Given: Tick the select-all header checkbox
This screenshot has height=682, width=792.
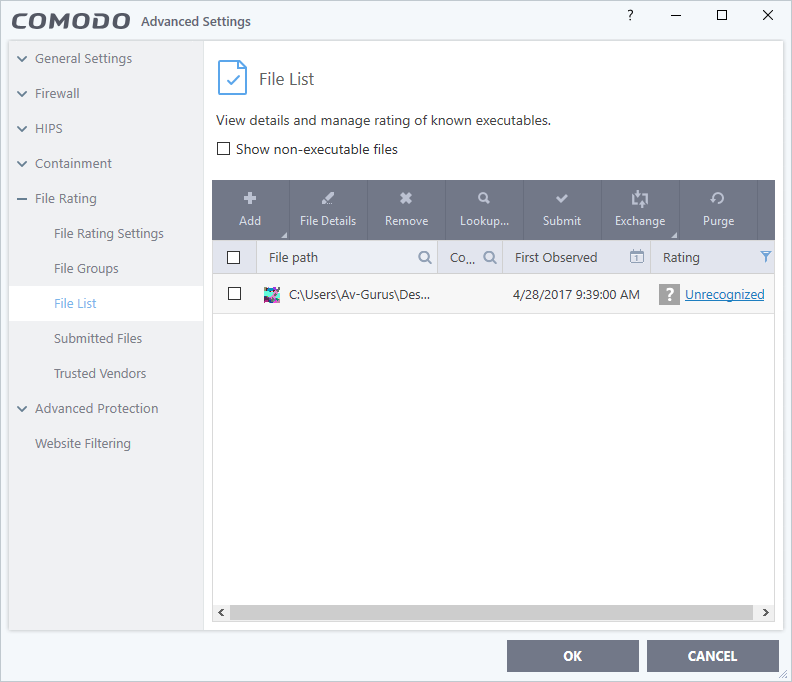Looking at the screenshot, I should [233, 258].
